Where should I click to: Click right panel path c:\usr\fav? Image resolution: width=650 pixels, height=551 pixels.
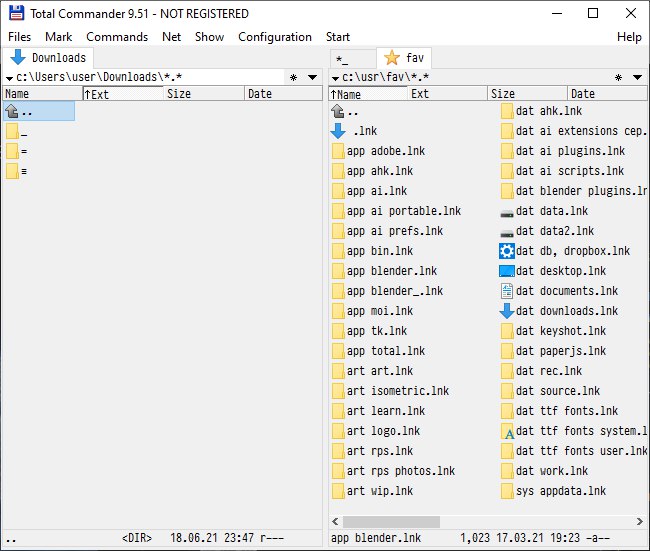click(386, 77)
